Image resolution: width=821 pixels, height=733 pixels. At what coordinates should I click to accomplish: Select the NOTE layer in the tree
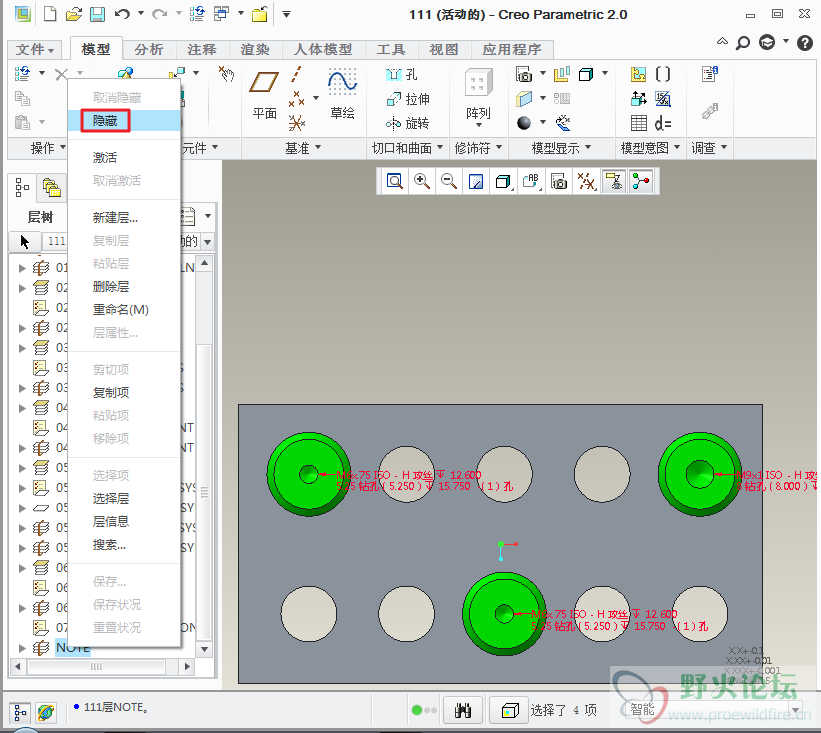pos(73,648)
